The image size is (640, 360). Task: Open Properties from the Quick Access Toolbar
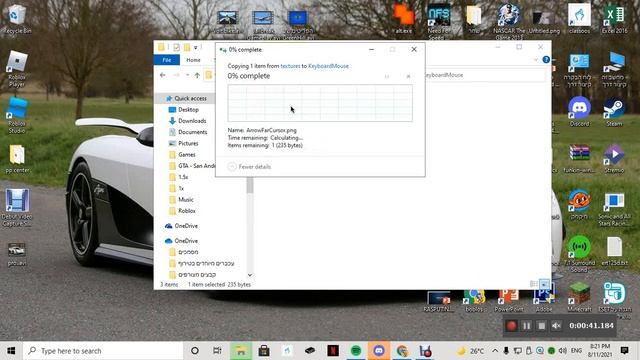[x=176, y=48]
